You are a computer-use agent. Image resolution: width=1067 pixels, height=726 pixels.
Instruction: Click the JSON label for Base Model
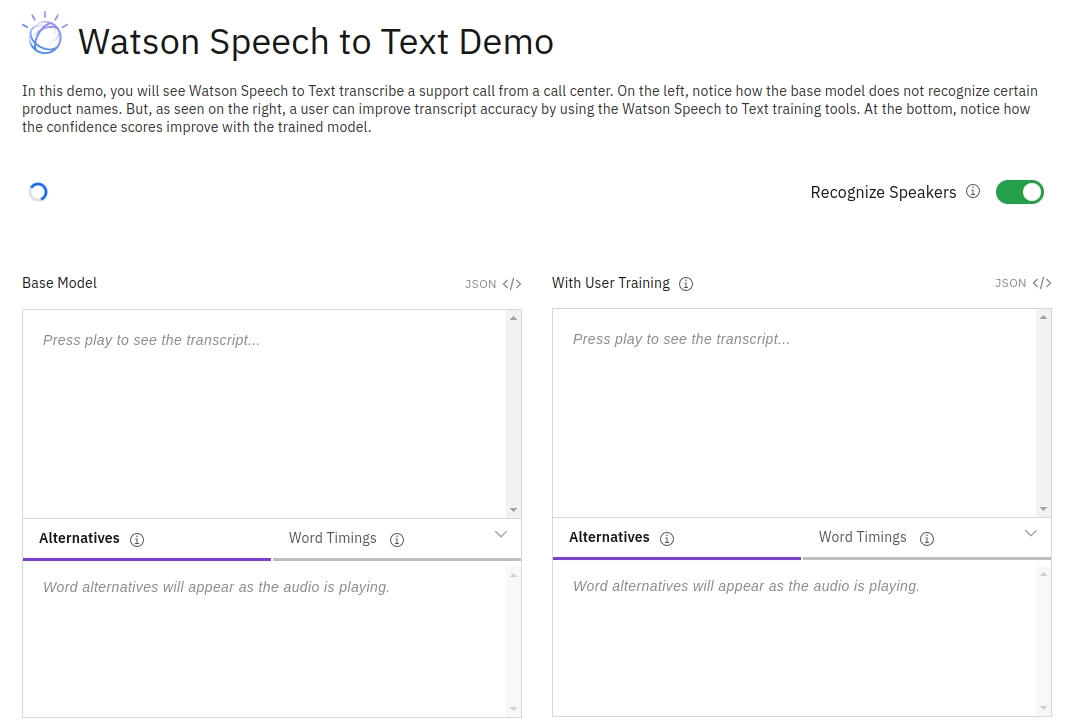480,284
